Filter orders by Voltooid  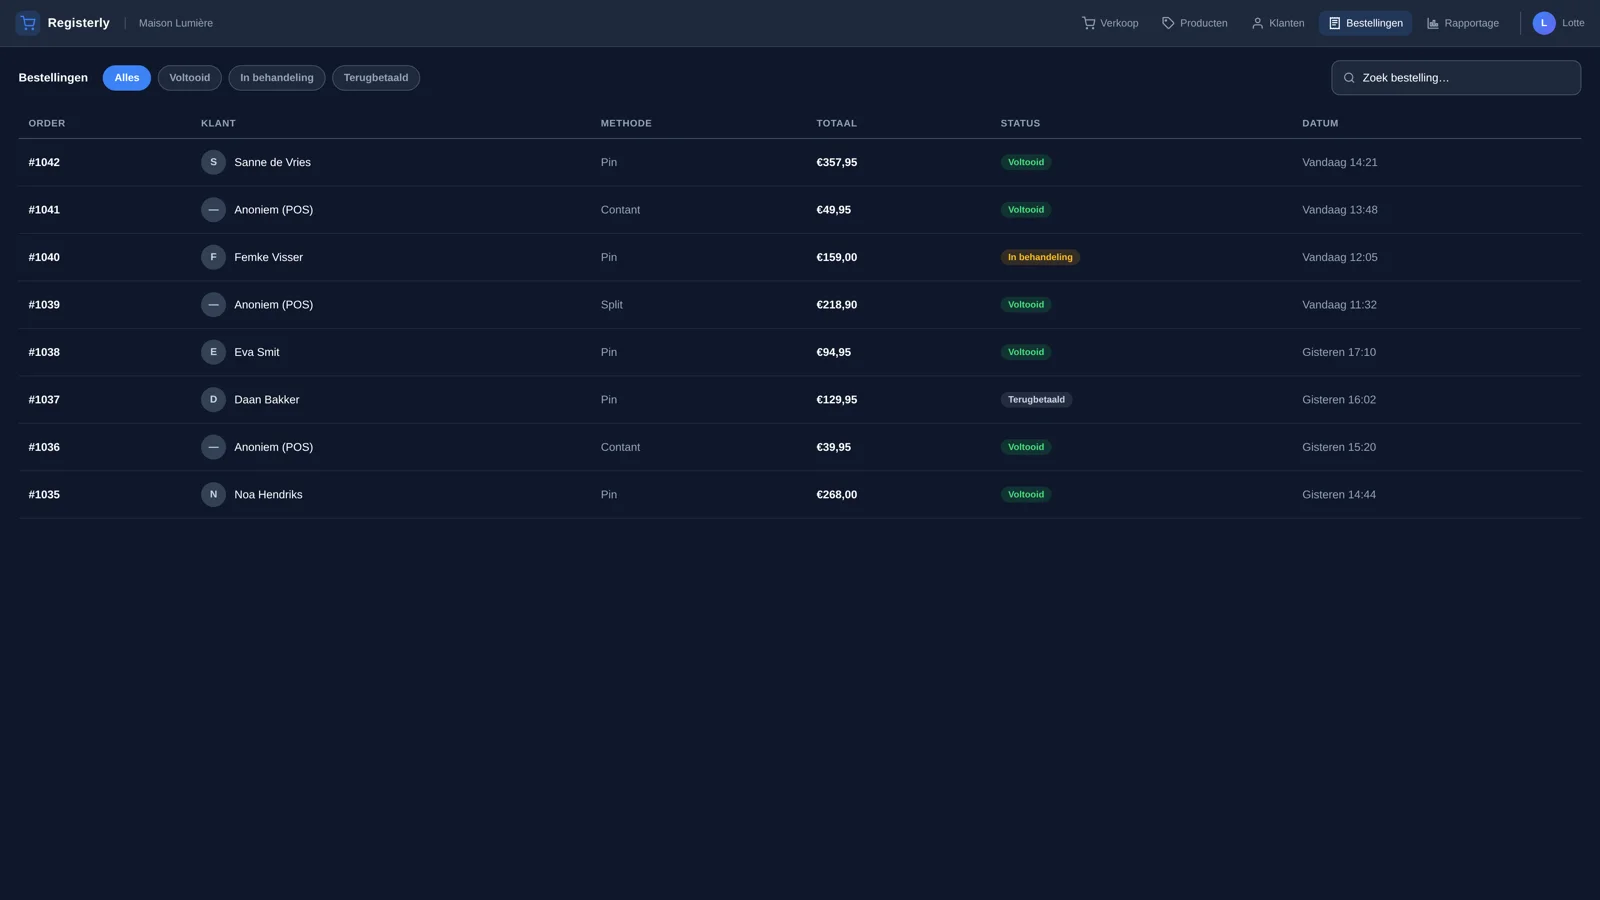190,78
